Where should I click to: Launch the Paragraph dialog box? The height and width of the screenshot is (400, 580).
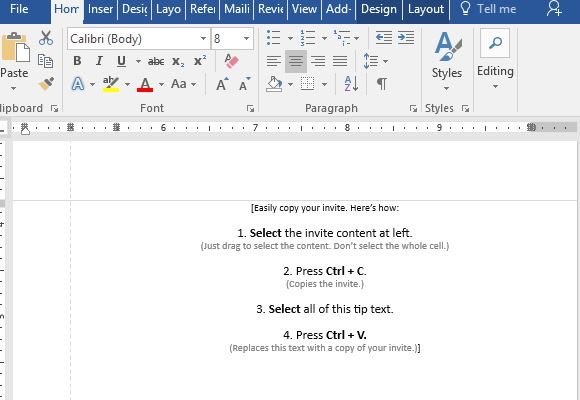413,108
